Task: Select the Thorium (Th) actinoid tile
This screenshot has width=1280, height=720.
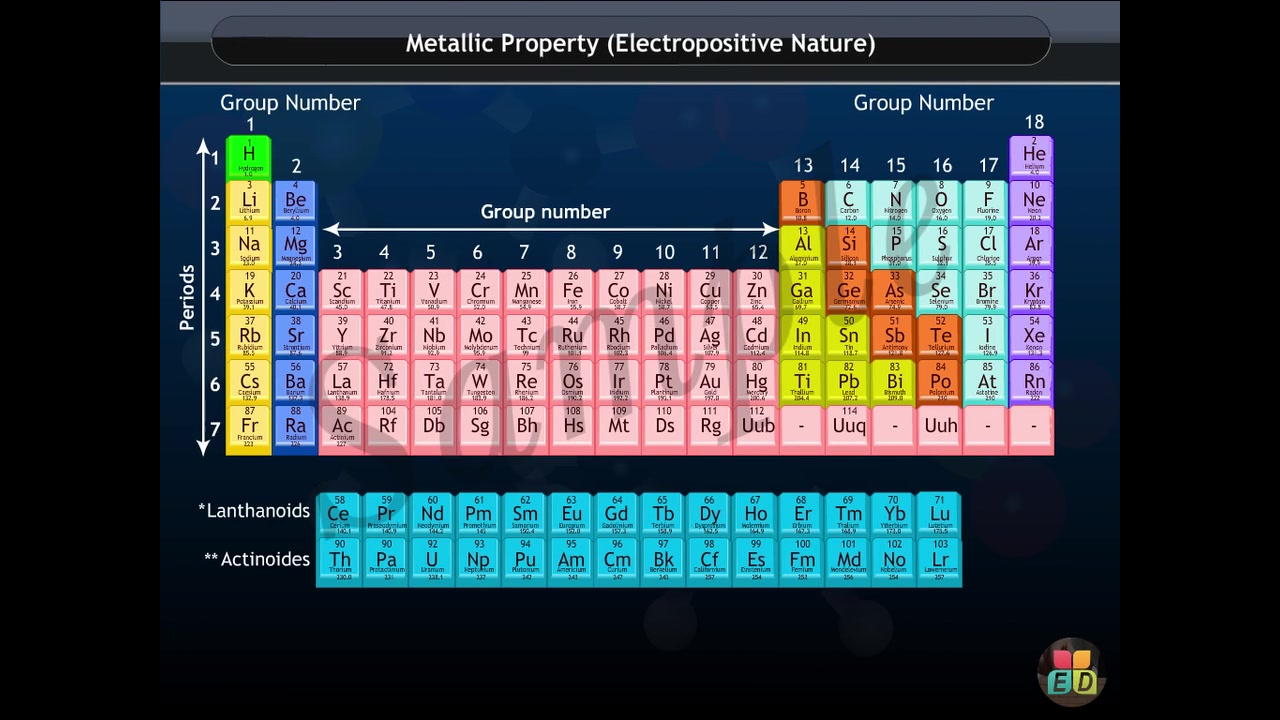Action: (339, 561)
